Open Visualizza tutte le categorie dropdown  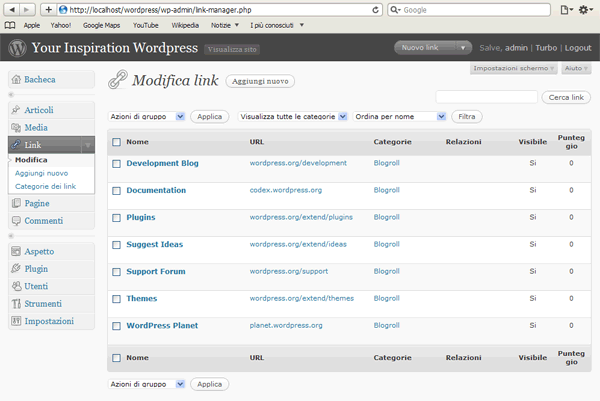point(293,116)
